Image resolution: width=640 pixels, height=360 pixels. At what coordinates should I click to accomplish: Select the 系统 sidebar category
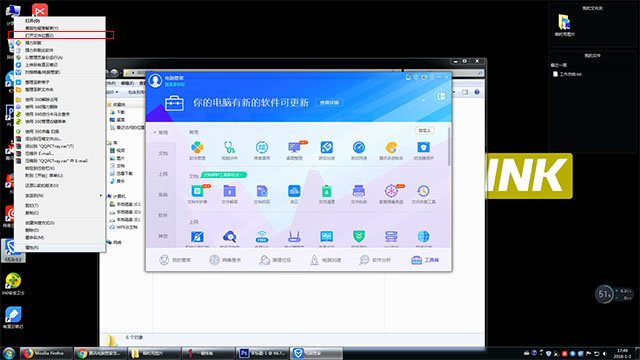click(x=163, y=195)
